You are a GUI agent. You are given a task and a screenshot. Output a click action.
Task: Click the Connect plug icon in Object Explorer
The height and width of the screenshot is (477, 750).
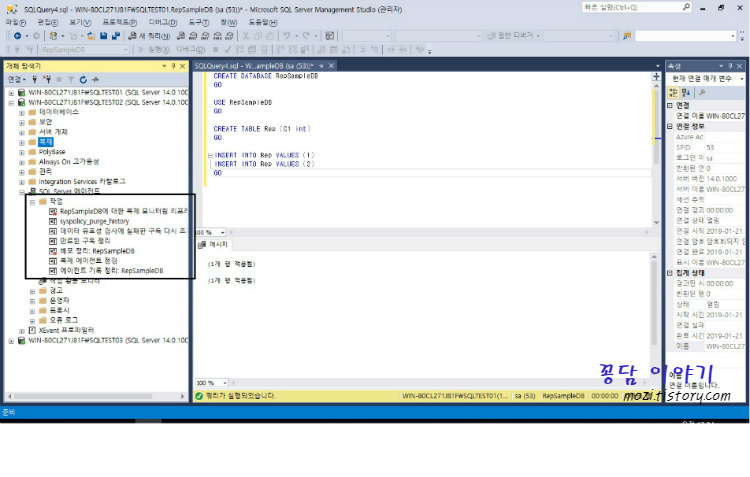tap(34, 79)
